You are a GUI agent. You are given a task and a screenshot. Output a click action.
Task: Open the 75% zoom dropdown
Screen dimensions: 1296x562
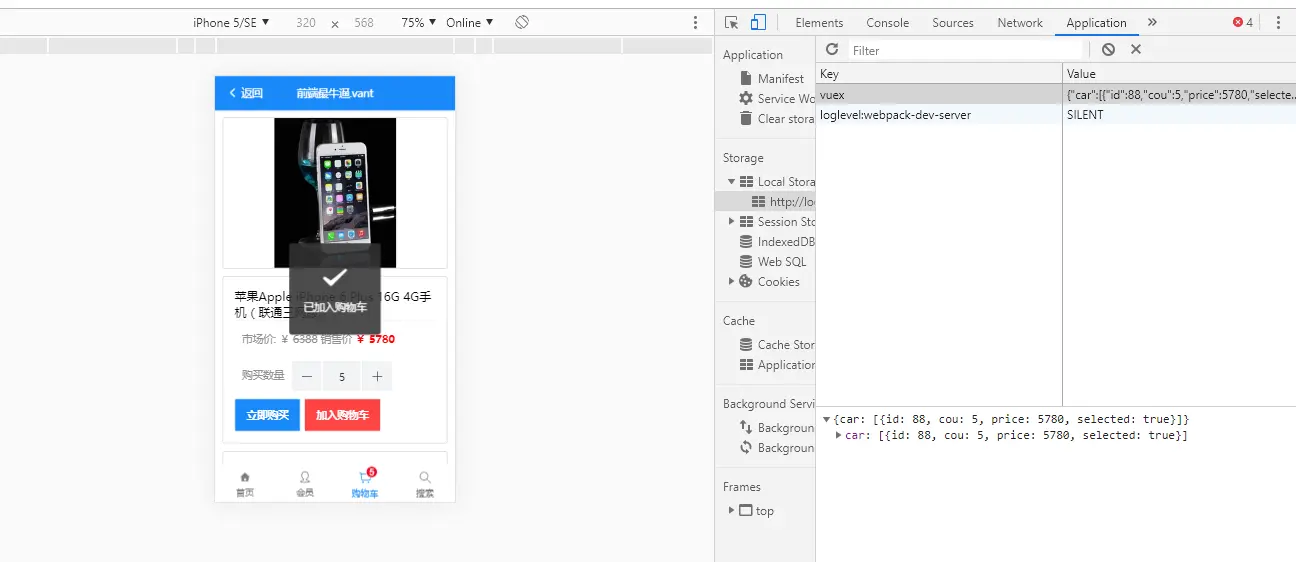pyautogui.click(x=419, y=22)
